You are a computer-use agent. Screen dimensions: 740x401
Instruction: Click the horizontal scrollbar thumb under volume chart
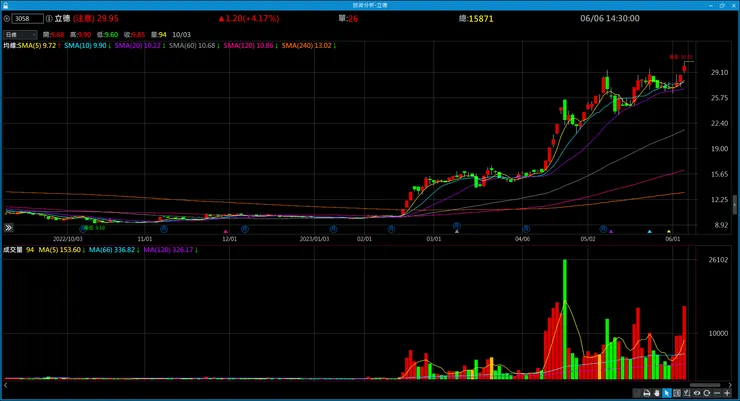(705, 385)
